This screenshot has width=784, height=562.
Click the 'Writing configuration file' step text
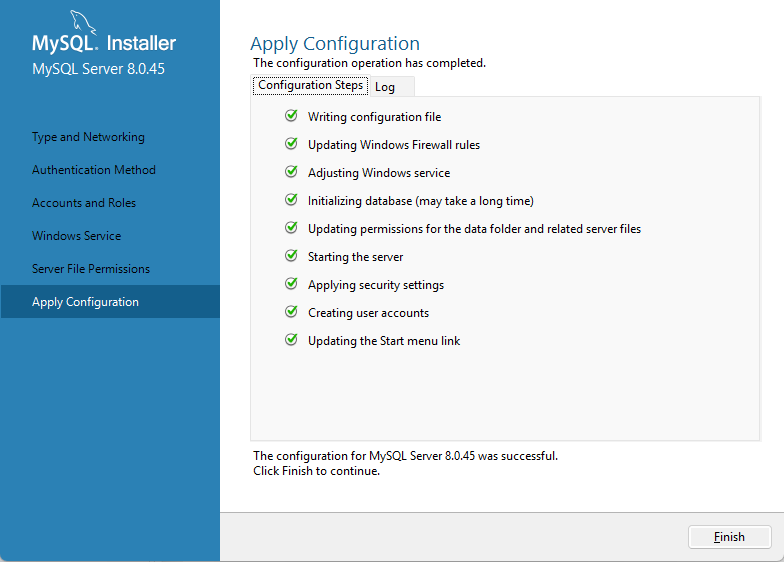tap(374, 117)
